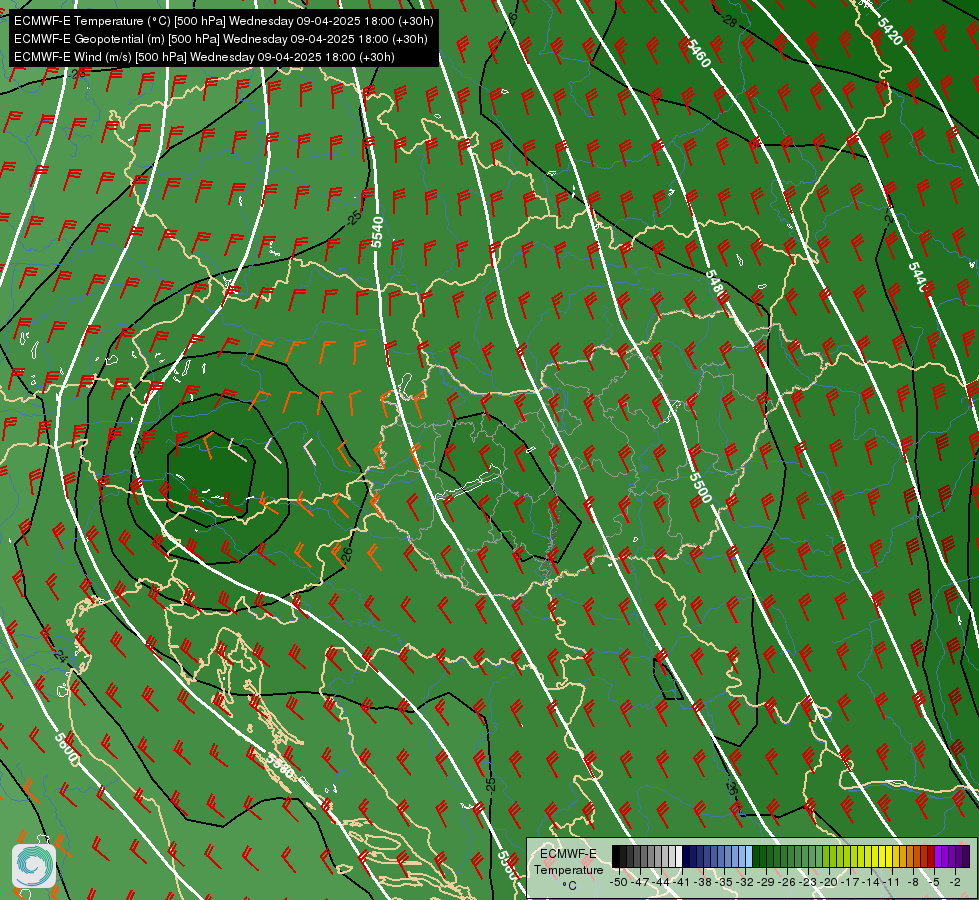Click the -32 value in the legend
Viewport: 979px width, 900px height.
point(745,882)
